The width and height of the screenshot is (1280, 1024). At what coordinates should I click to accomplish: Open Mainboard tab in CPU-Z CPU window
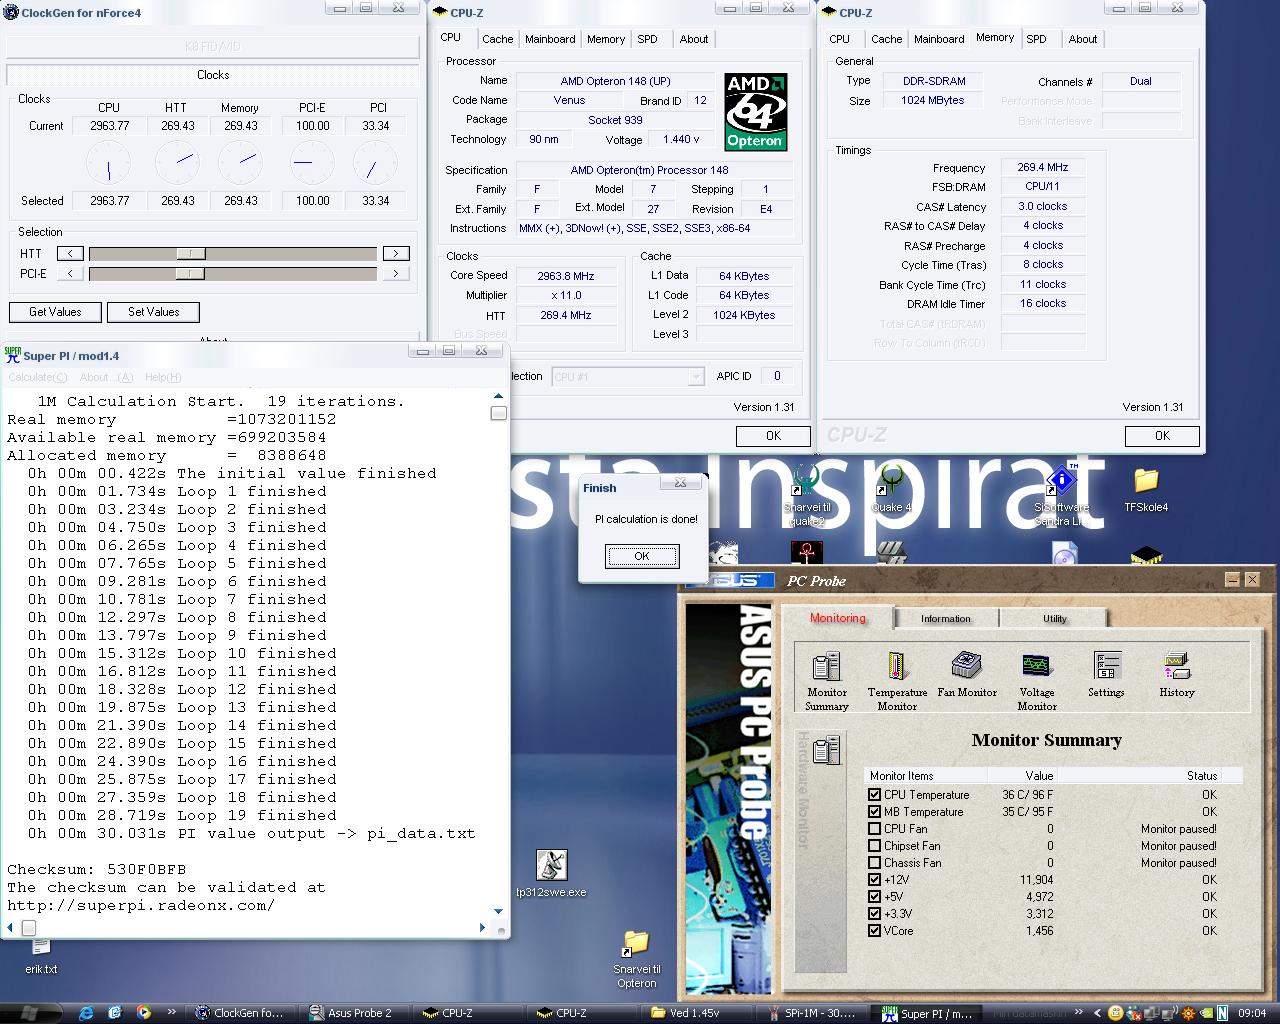[550, 39]
